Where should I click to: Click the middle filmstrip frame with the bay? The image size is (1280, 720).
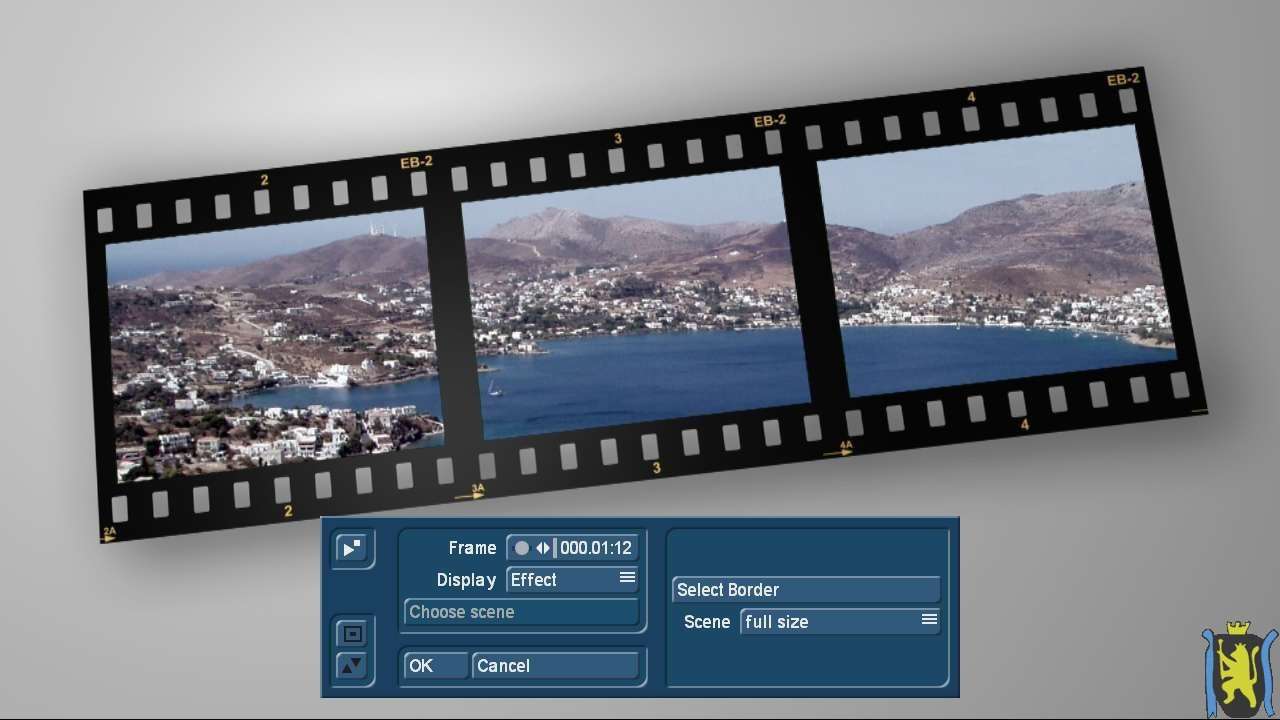[x=635, y=305]
